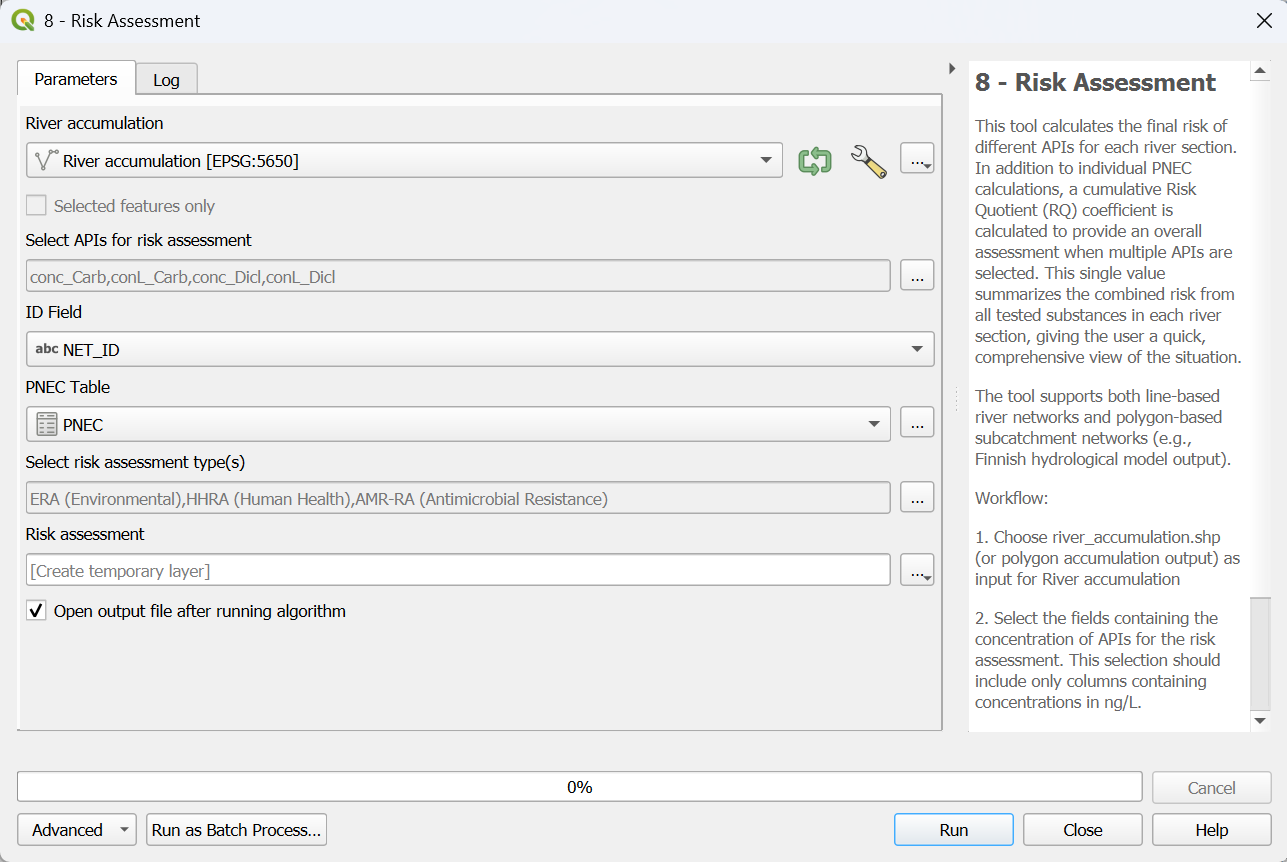The width and height of the screenshot is (1287, 862).
Task: Click the selected APIs text field
Action: click(458, 276)
